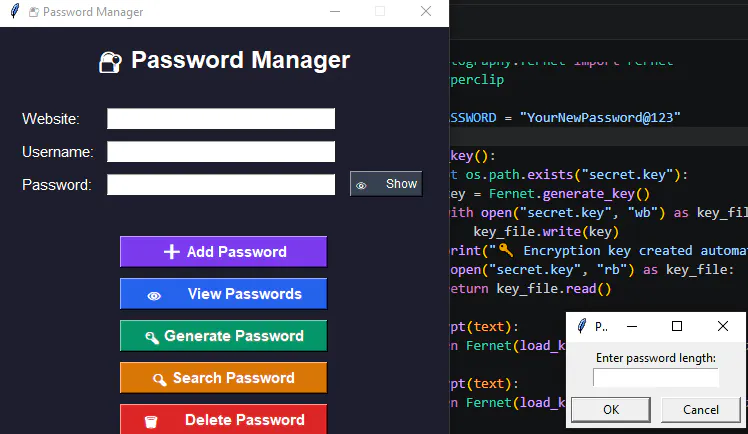Click key_file.write(key) line in the editor
The width and height of the screenshot is (748, 434).
point(546,232)
